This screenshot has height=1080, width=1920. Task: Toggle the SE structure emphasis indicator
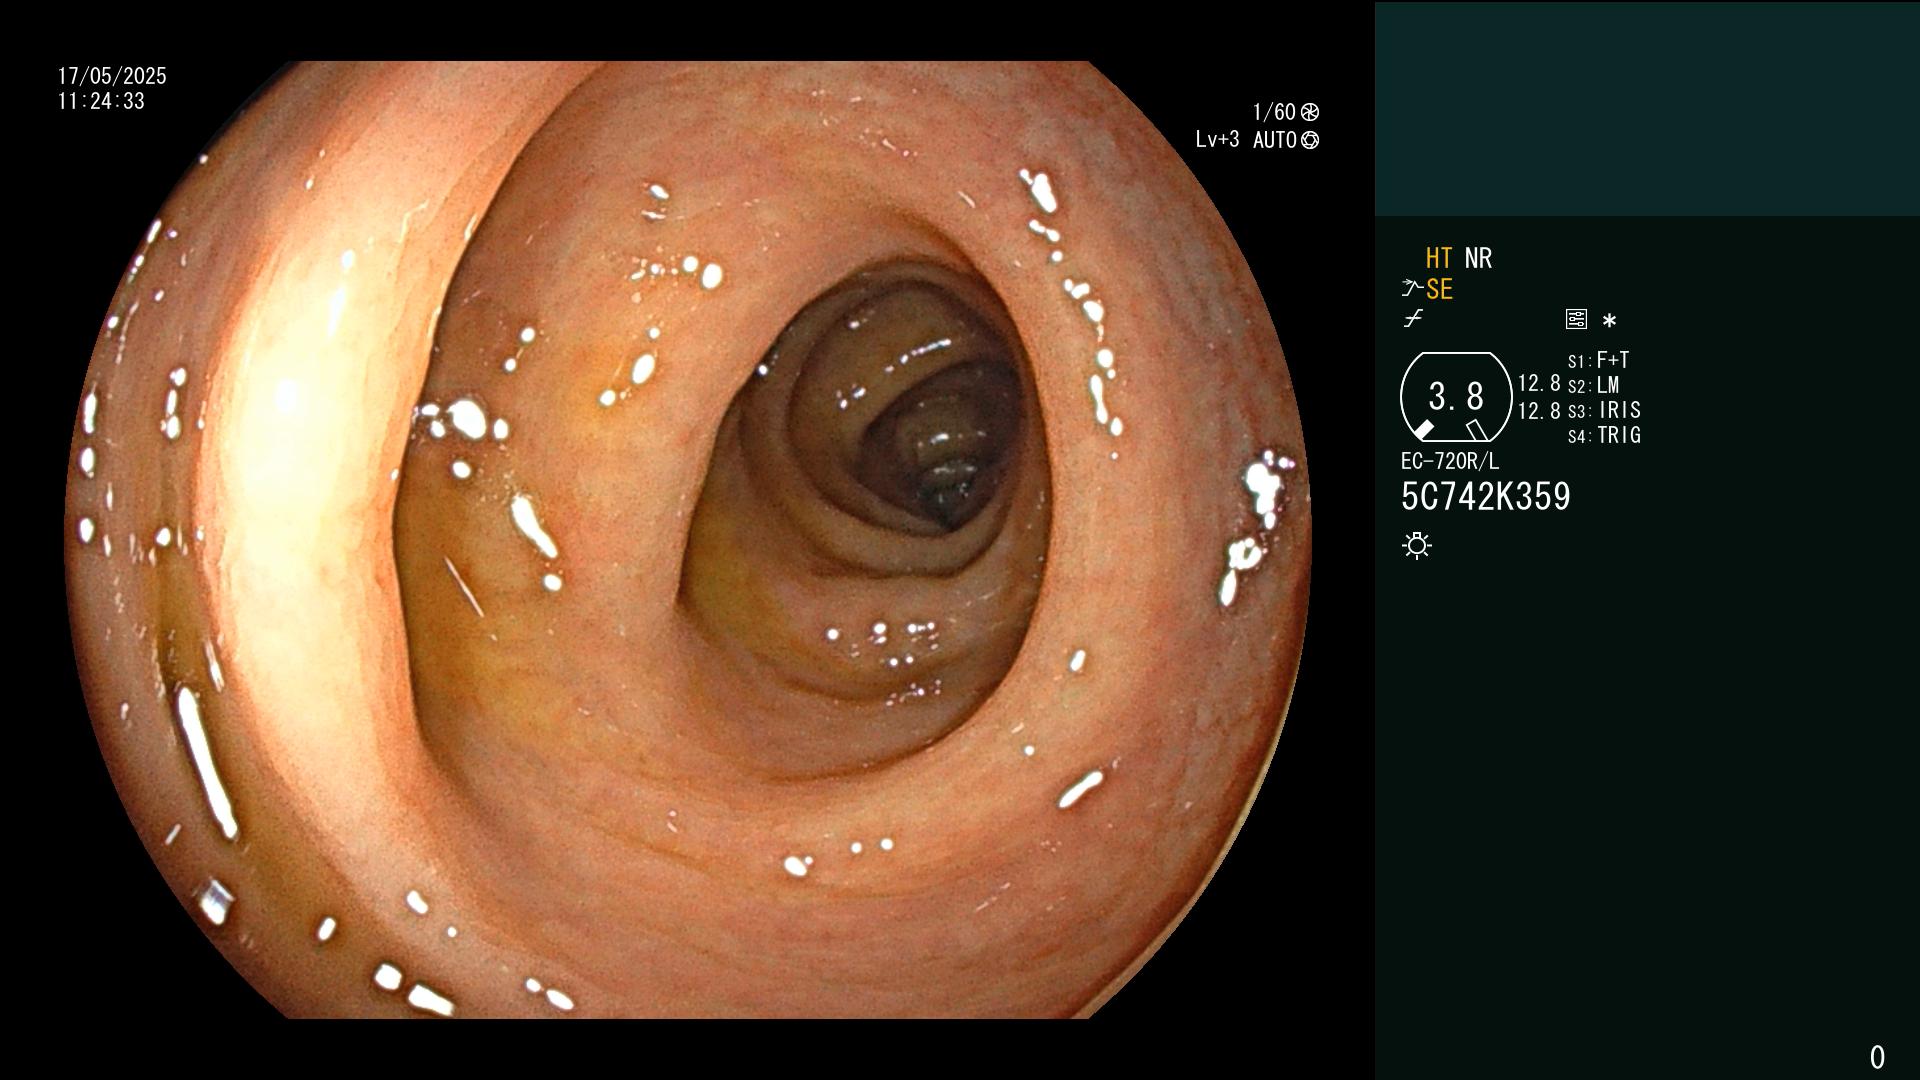1439,289
